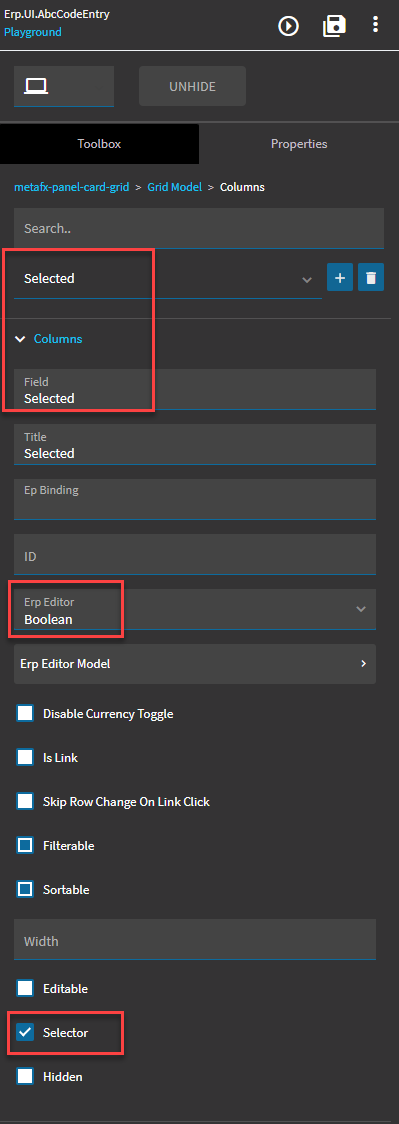
Task: Enable the Is Link checkbox
Action: 25,757
